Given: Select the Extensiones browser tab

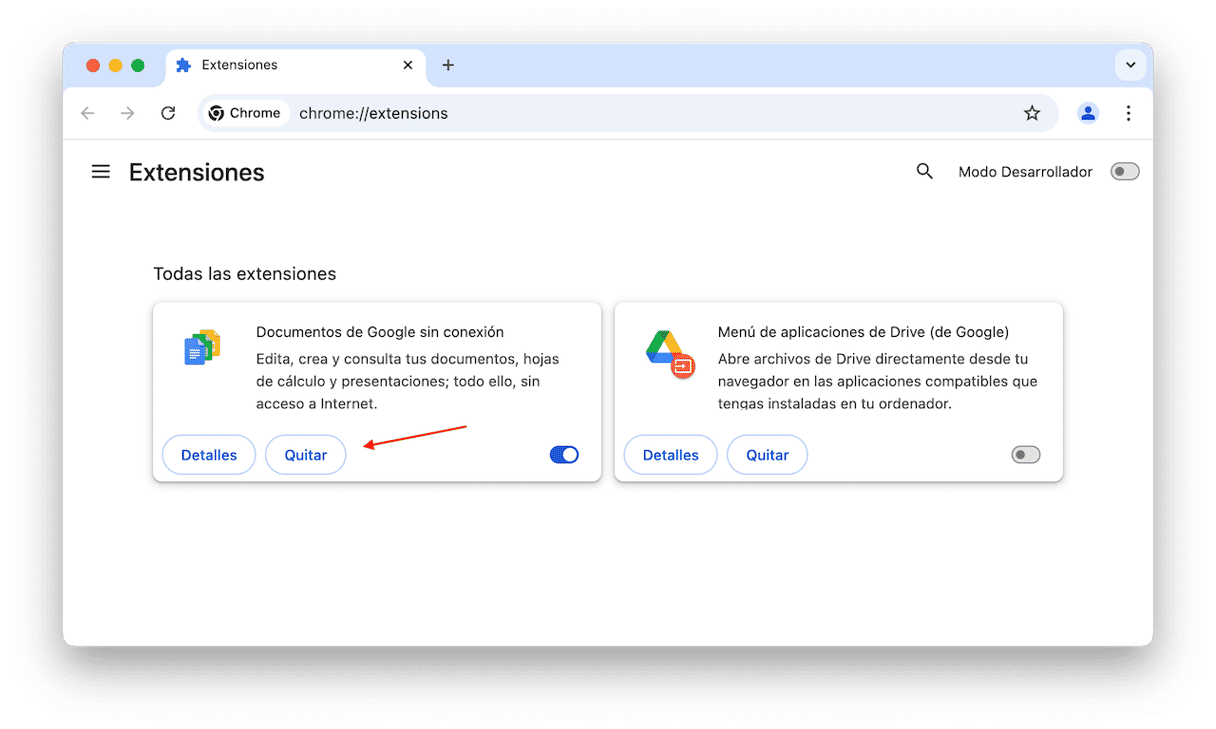Looking at the screenshot, I should pos(296,65).
